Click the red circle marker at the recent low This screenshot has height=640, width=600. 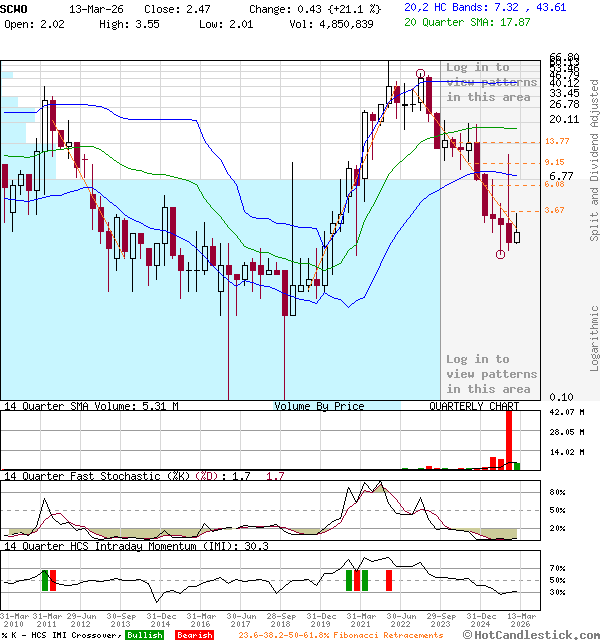500,254
